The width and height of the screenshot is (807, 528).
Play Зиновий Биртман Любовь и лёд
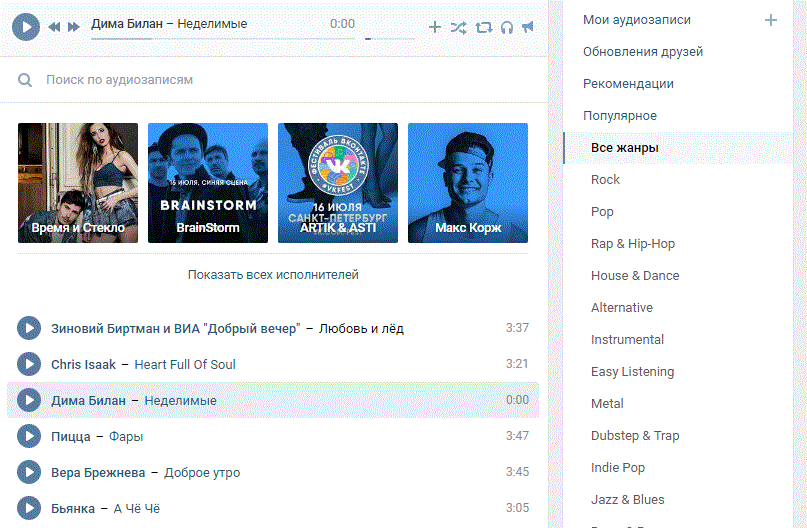[29, 328]
